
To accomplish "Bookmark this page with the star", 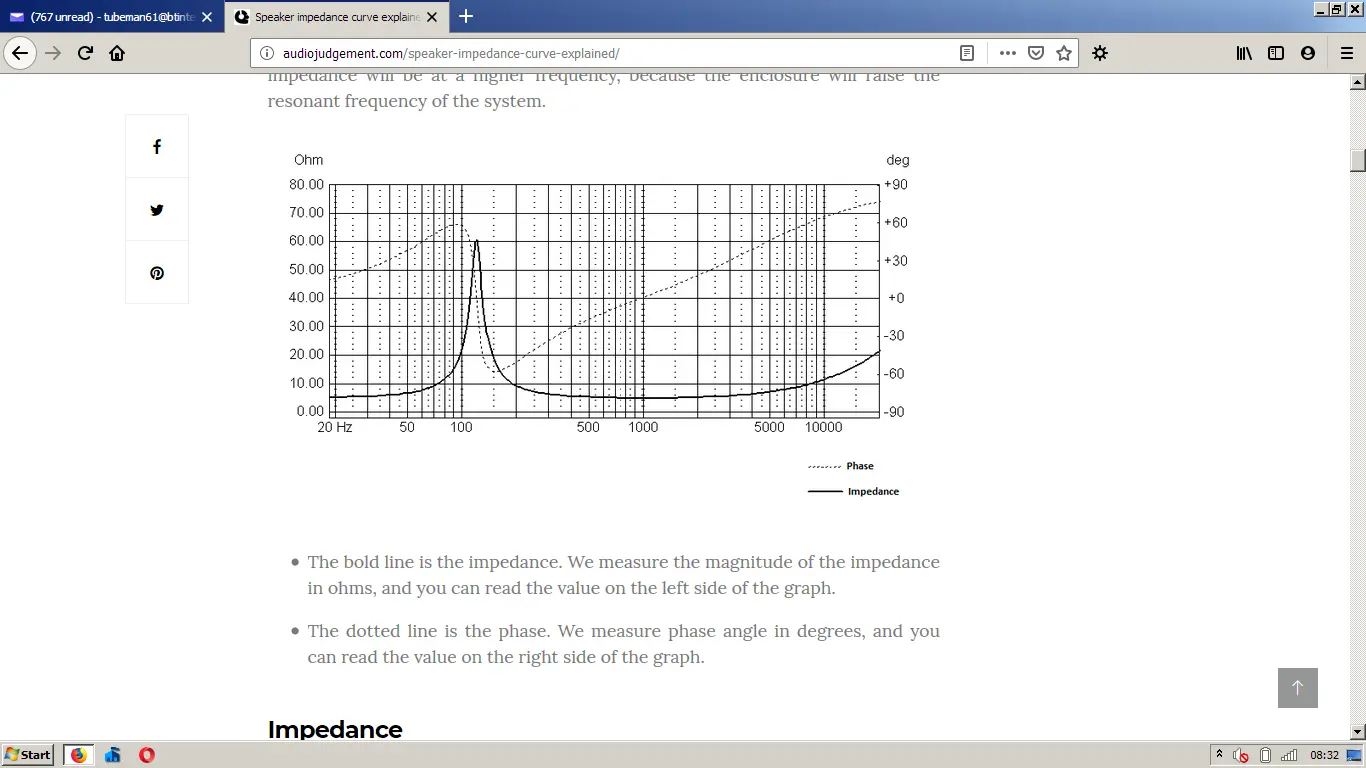I will [x=1064, y=53].
